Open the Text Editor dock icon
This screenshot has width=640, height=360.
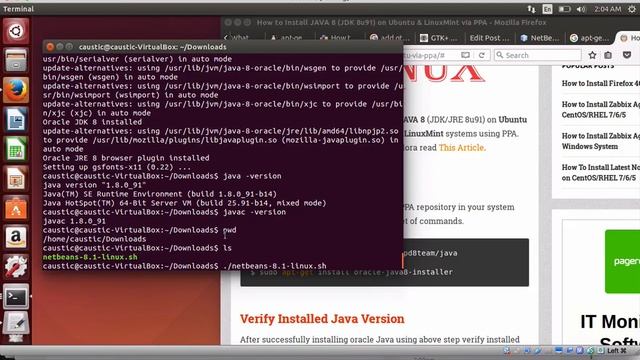(16, 325)
